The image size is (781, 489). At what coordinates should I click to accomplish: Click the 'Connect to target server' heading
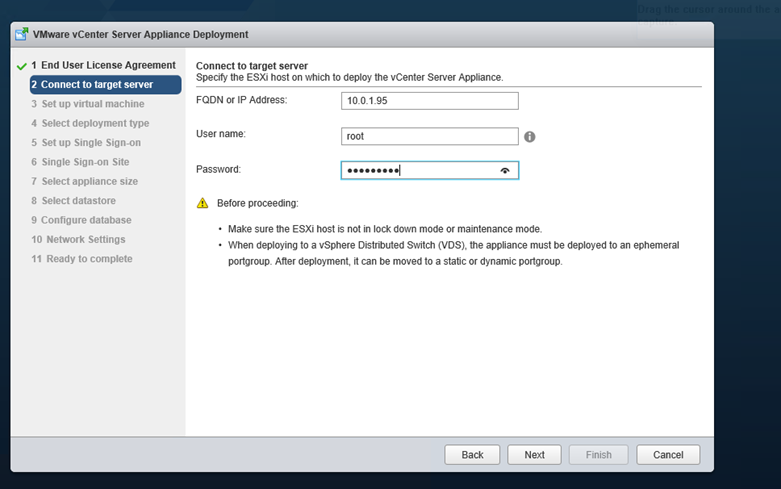(x=252, y=66)
